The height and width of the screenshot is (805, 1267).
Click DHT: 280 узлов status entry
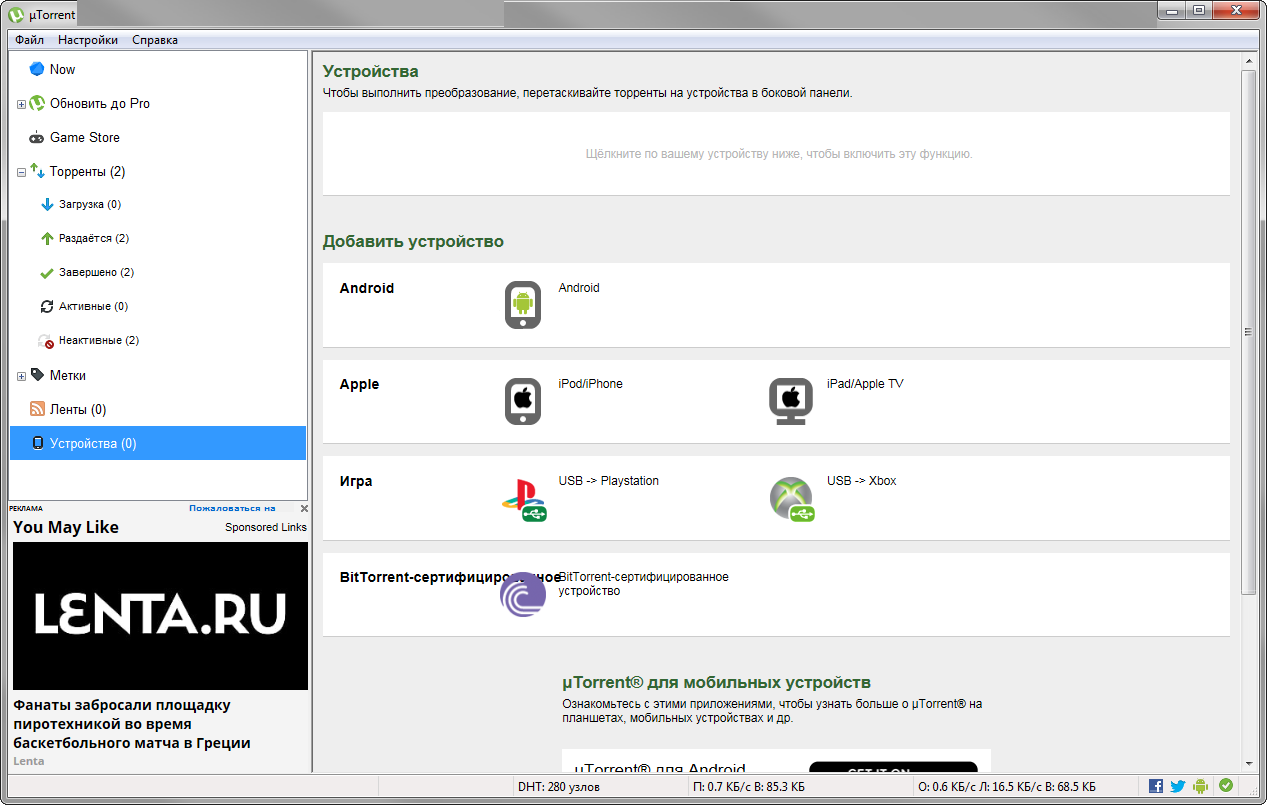[558, 787]
